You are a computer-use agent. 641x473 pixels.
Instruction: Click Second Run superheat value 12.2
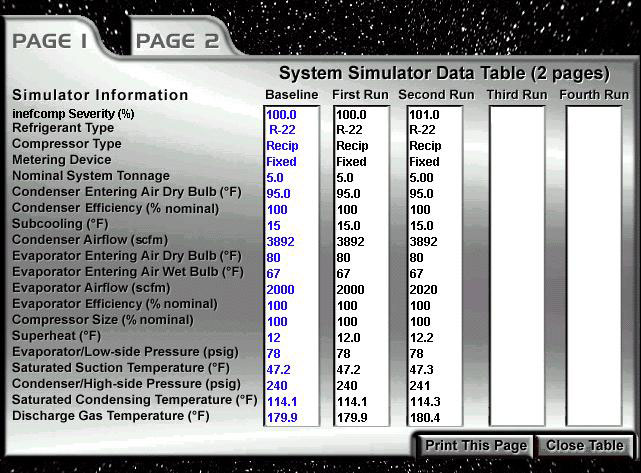(421, 338)
